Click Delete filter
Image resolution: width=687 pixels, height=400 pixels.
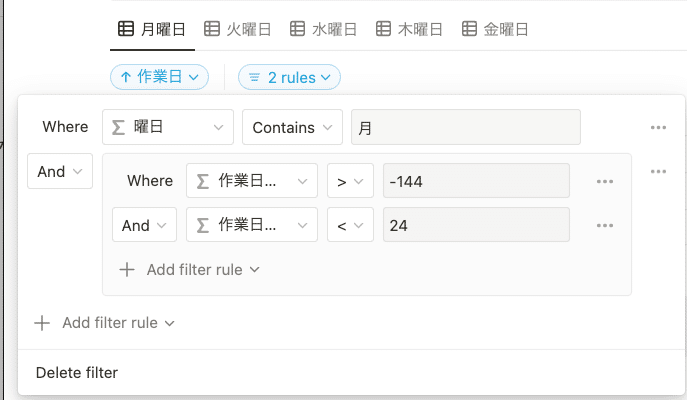pos(77,373)
